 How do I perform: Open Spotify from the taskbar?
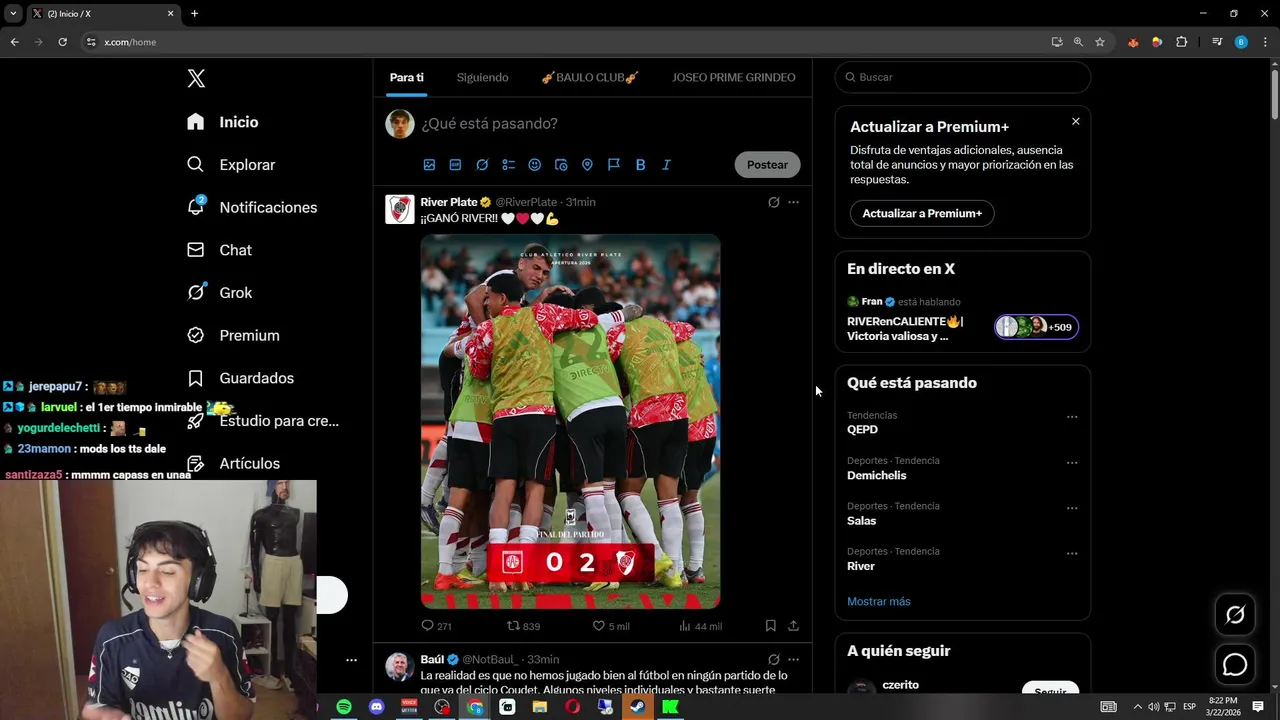click(344, 707)
